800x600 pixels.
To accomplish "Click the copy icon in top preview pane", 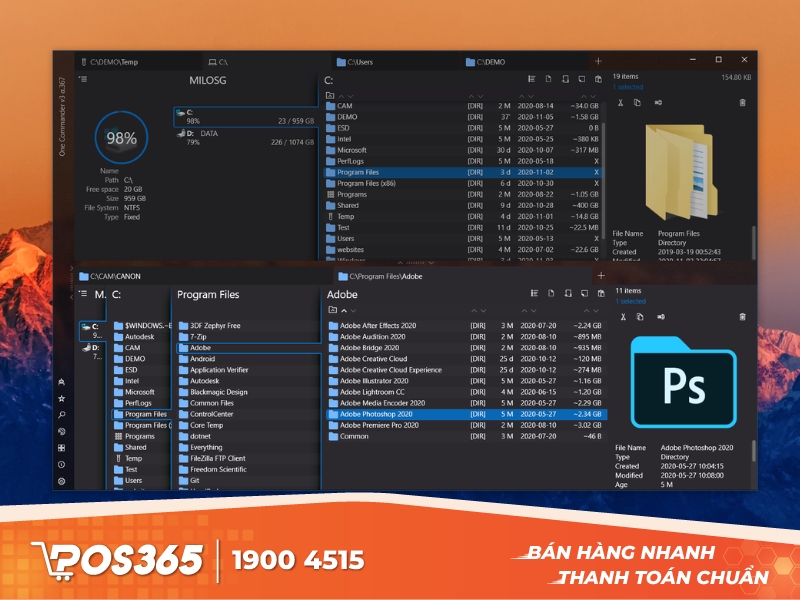I will [640, 102].
